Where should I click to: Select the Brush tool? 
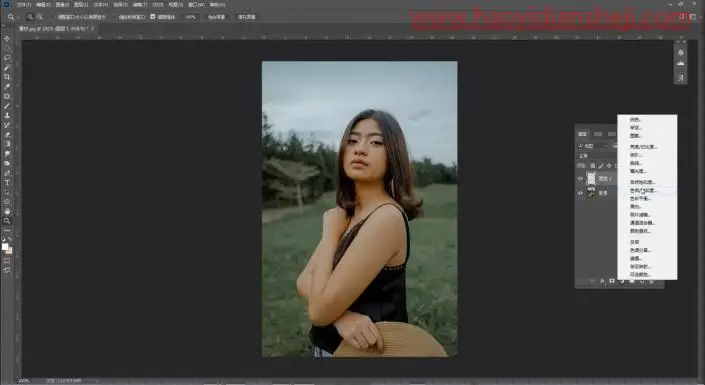pyautogui.click(x=7, y=106)
